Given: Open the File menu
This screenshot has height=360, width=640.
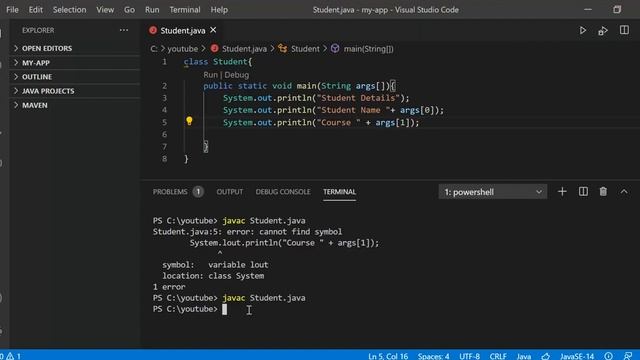Looking at the screenshot, I should [x=12, y=9].
